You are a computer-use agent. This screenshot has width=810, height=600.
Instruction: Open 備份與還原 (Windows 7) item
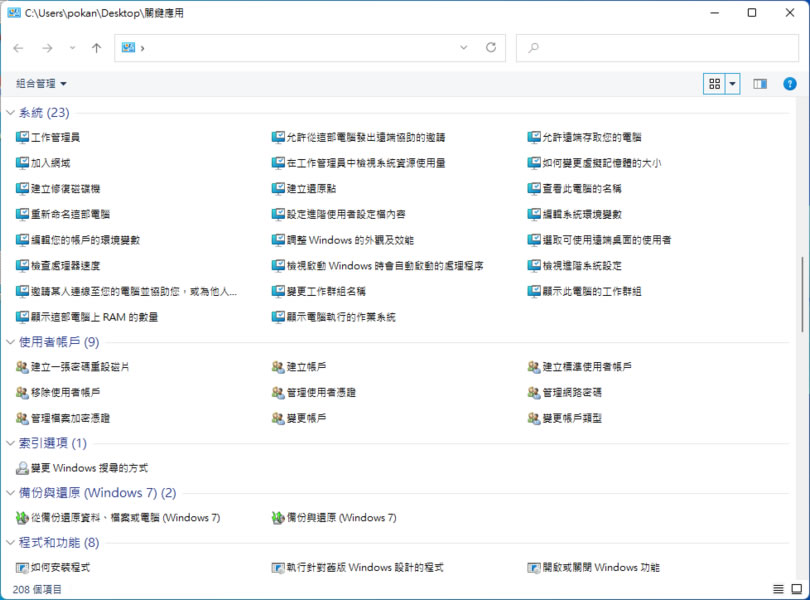(341, 518)
